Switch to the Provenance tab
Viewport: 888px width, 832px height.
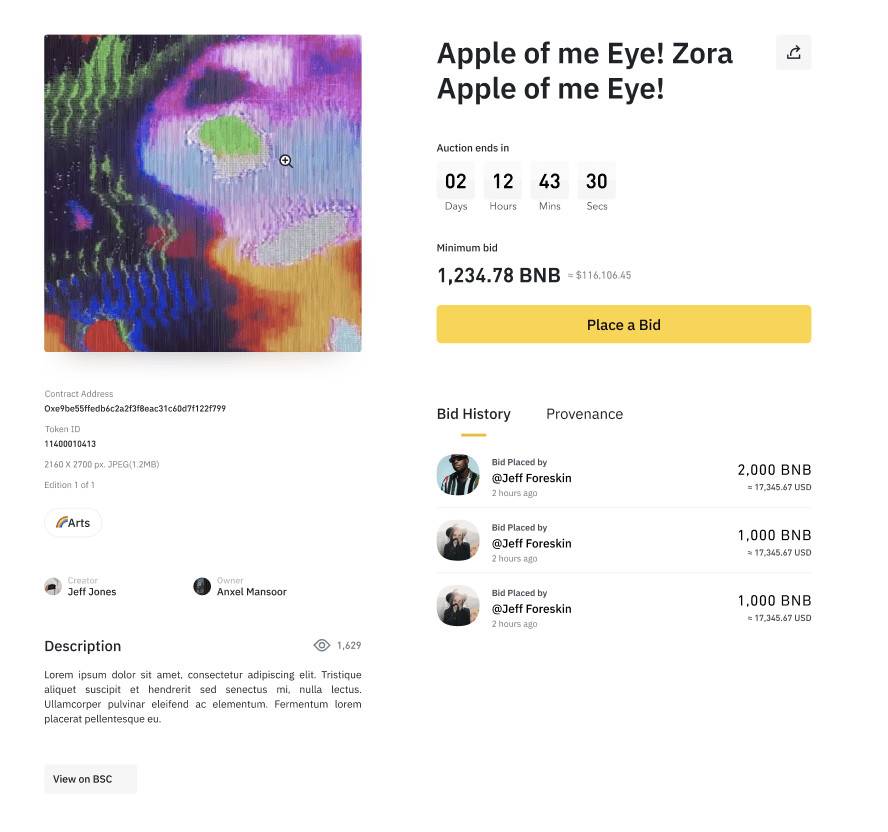click(x=584, y=414)
